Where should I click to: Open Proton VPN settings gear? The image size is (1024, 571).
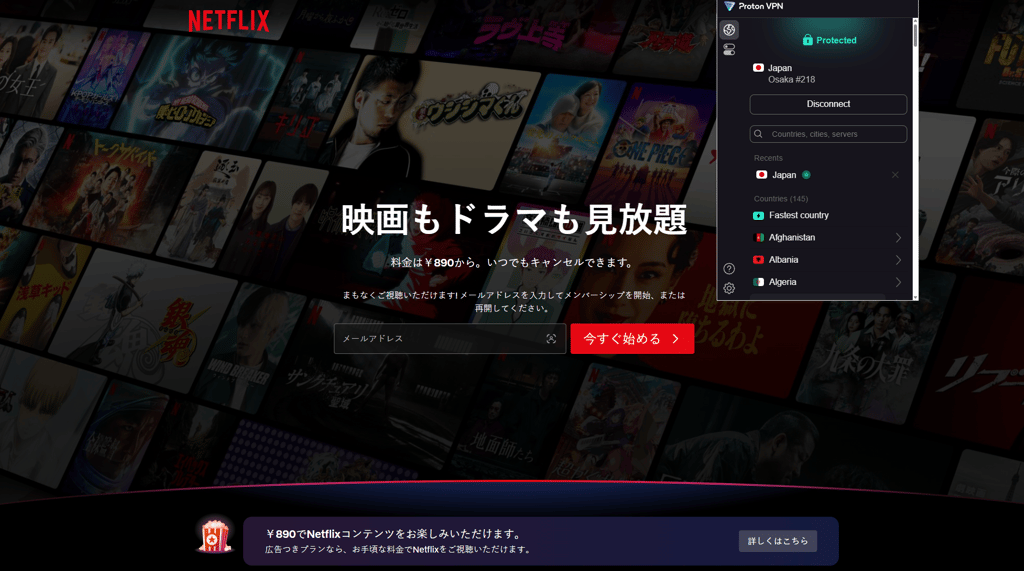[x=729, y=288]
